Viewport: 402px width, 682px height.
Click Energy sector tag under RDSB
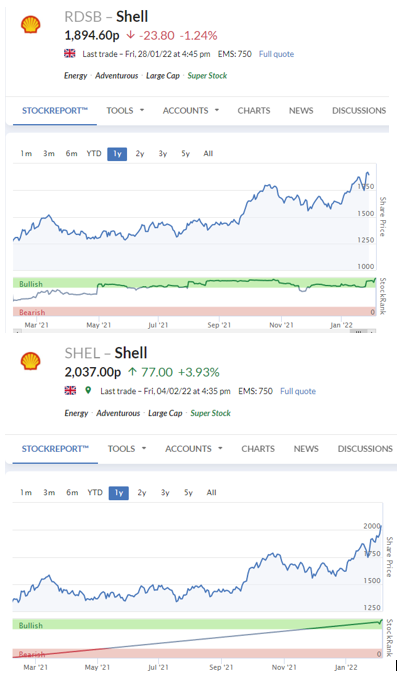(x=76, y=76)
